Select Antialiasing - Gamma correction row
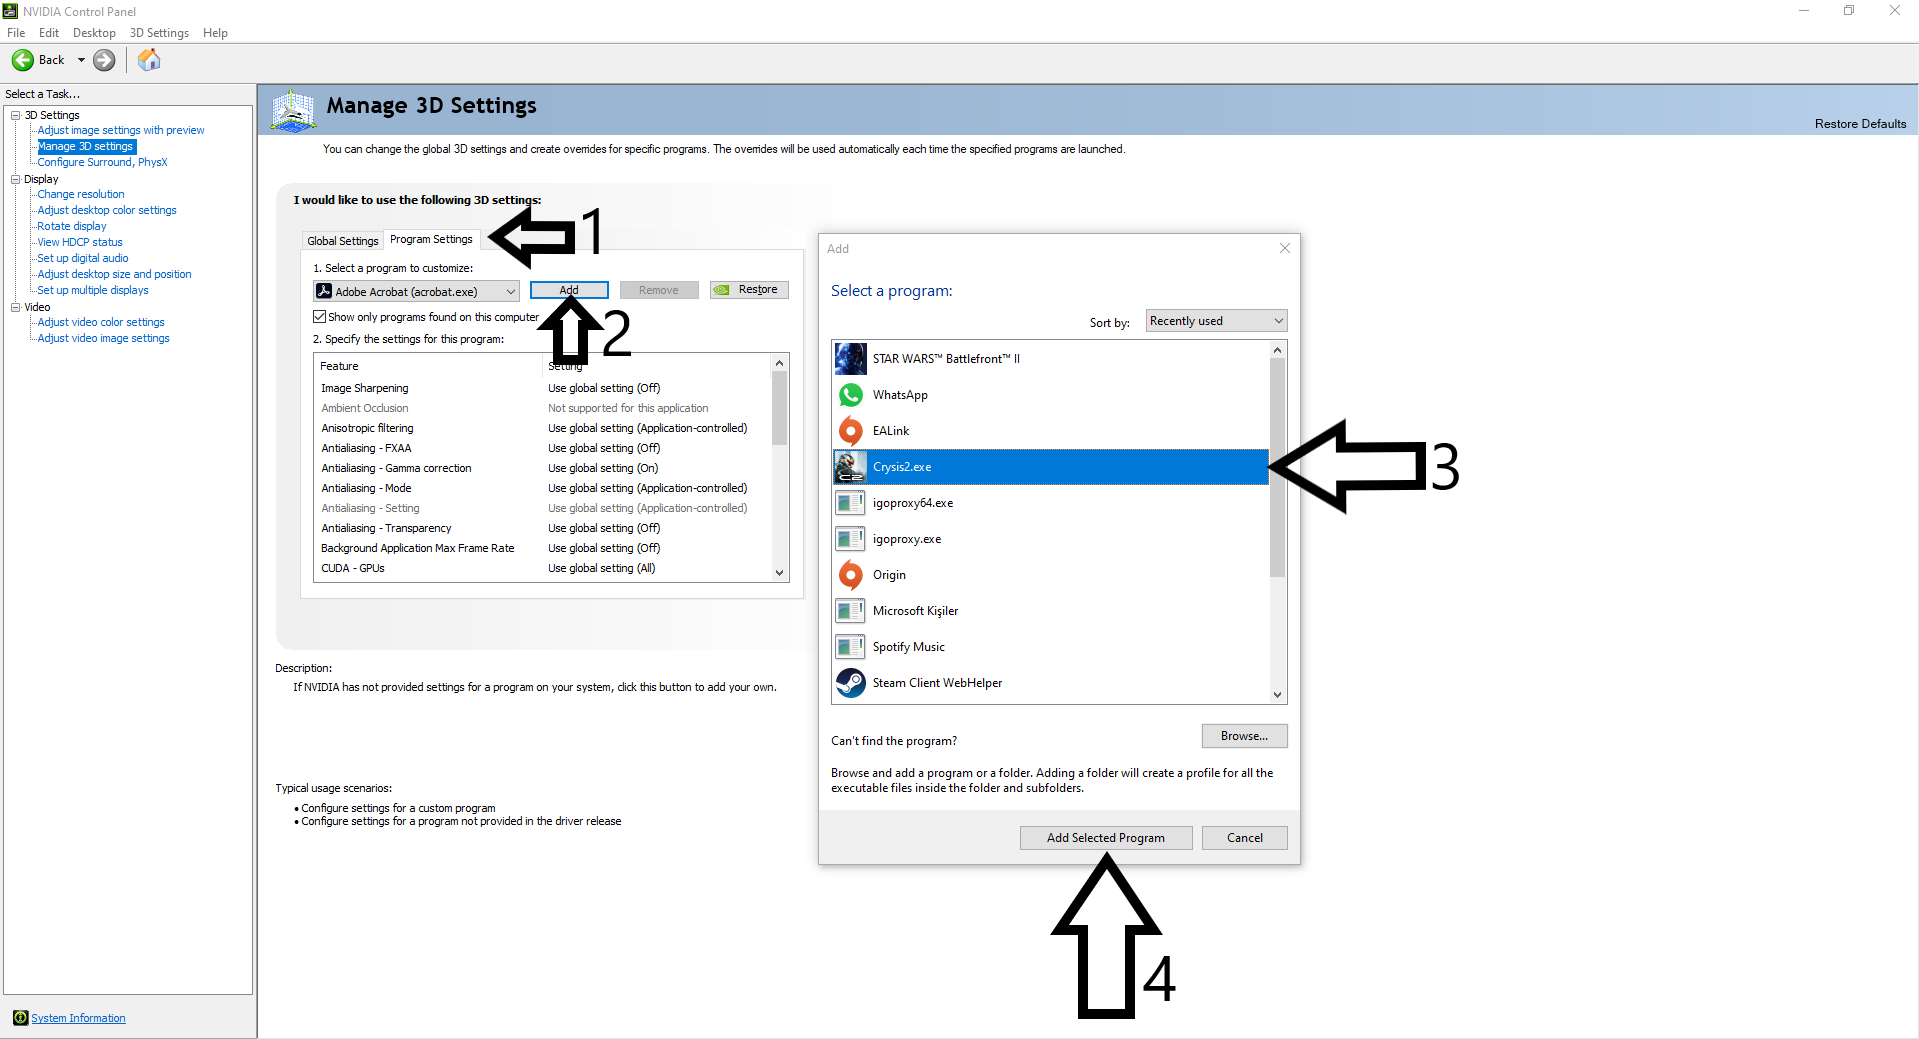Viewport: 1919px width, 1039px height. pyautogui.click(x=543, y=468)
